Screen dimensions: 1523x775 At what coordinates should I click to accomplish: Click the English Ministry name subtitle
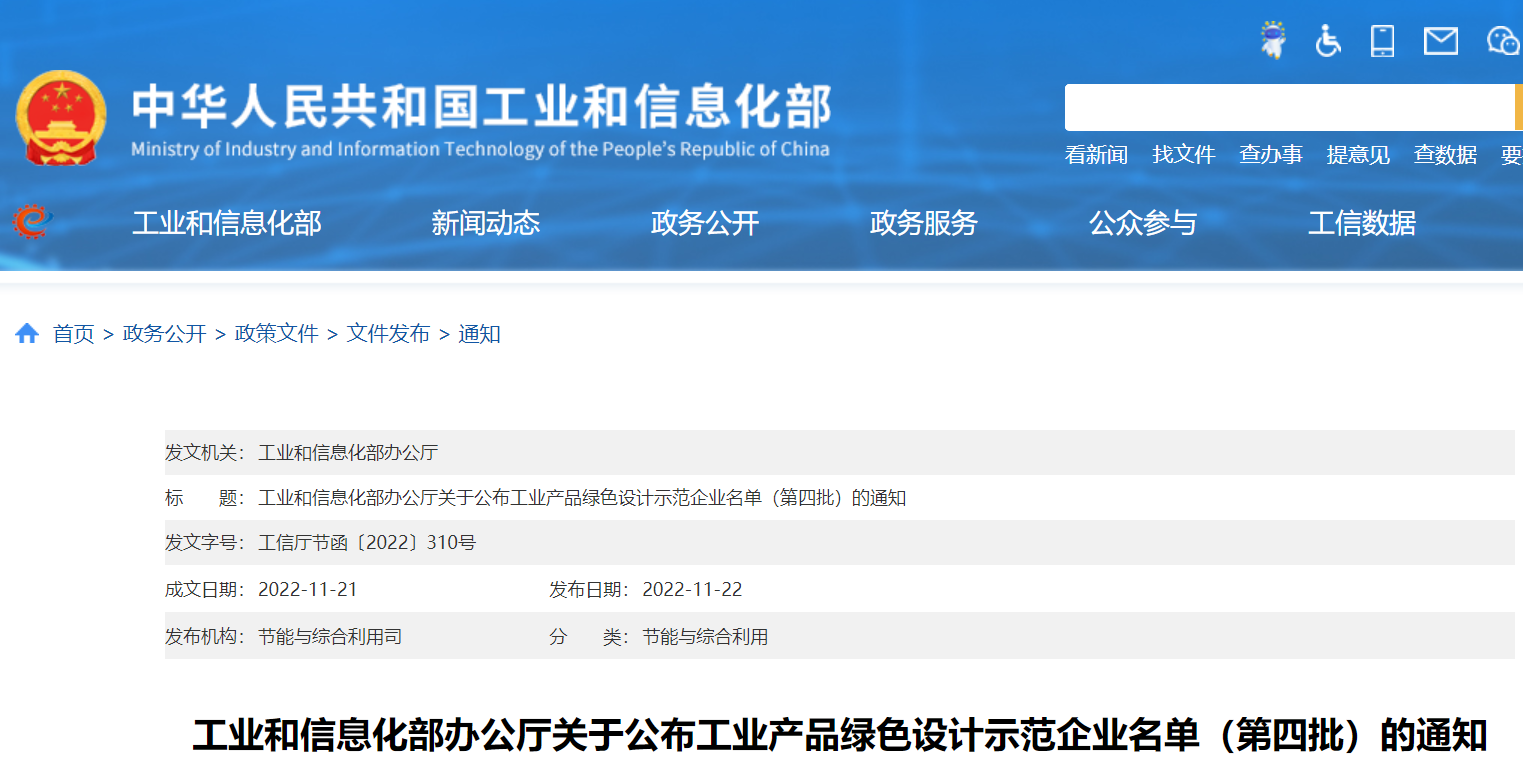pyautogui.click(x=480, y=149)
